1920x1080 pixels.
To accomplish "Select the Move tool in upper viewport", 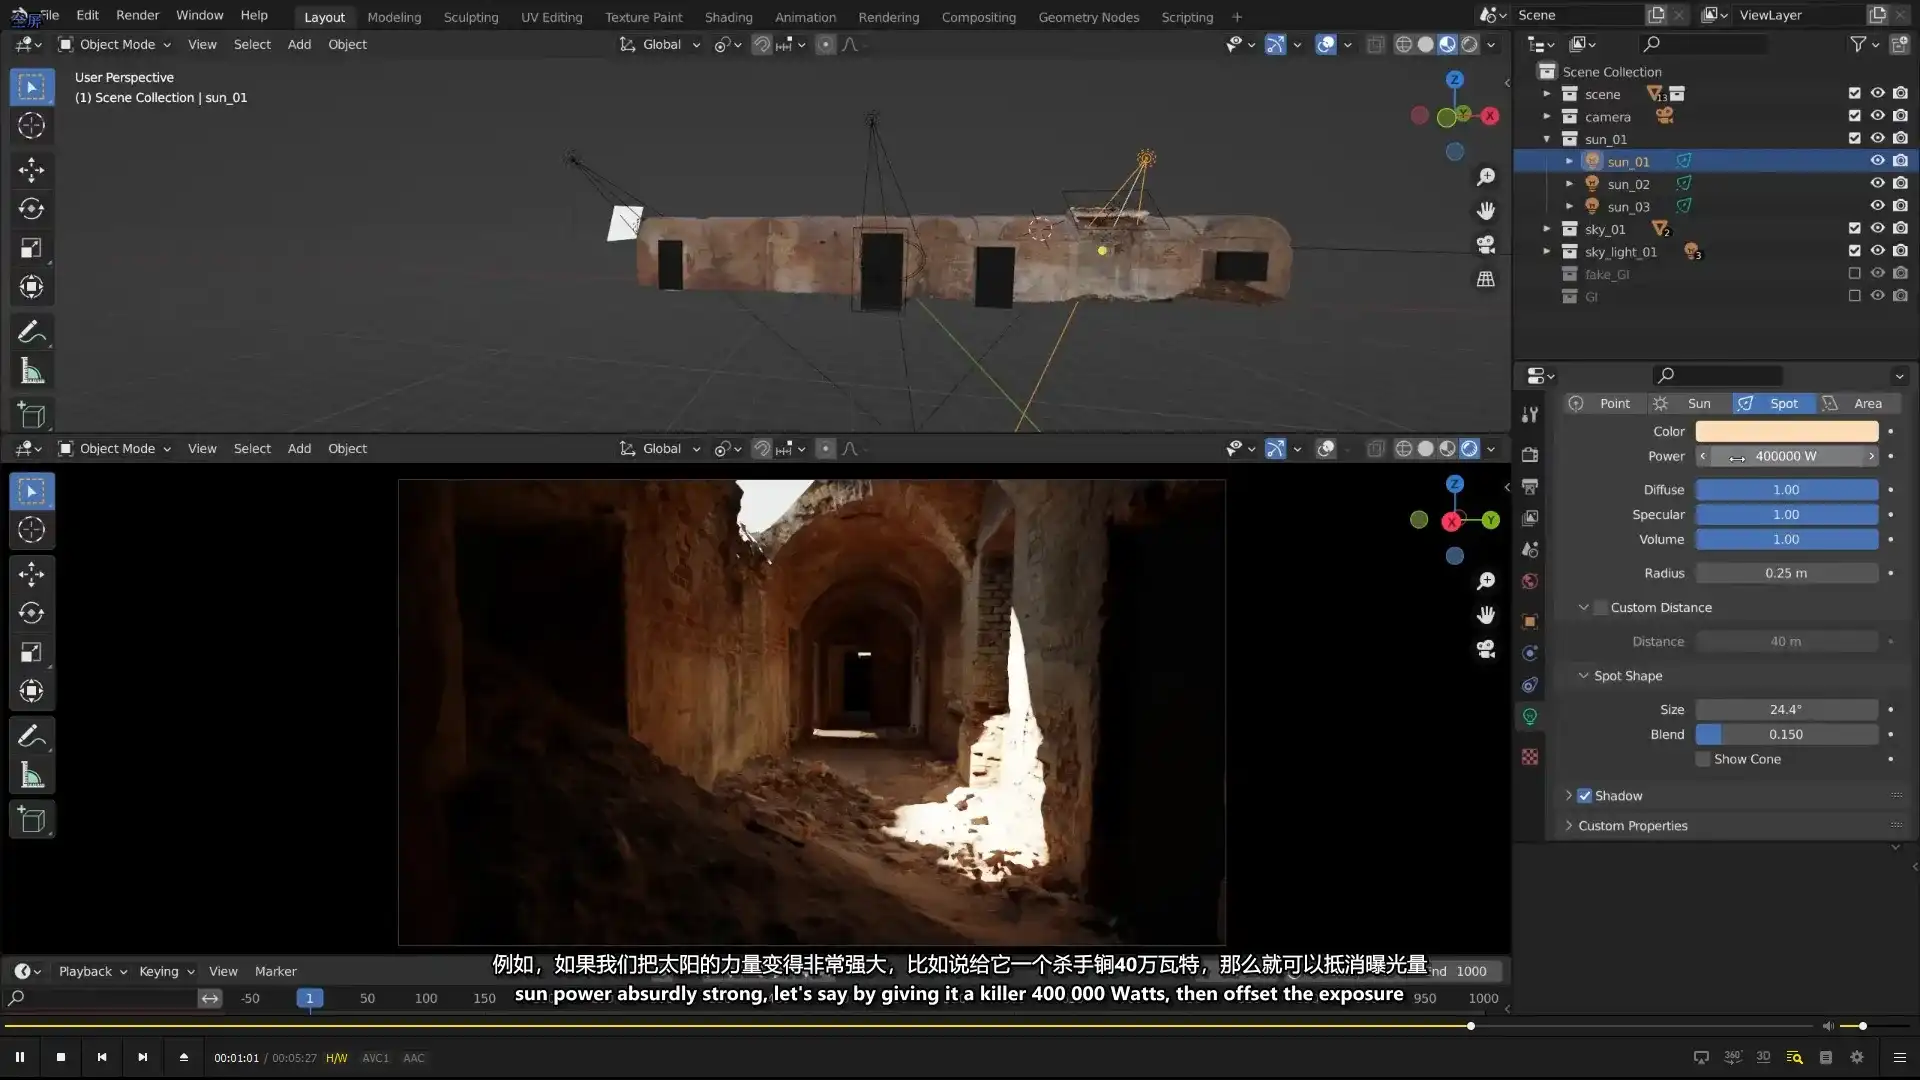I will click(31, 170).
